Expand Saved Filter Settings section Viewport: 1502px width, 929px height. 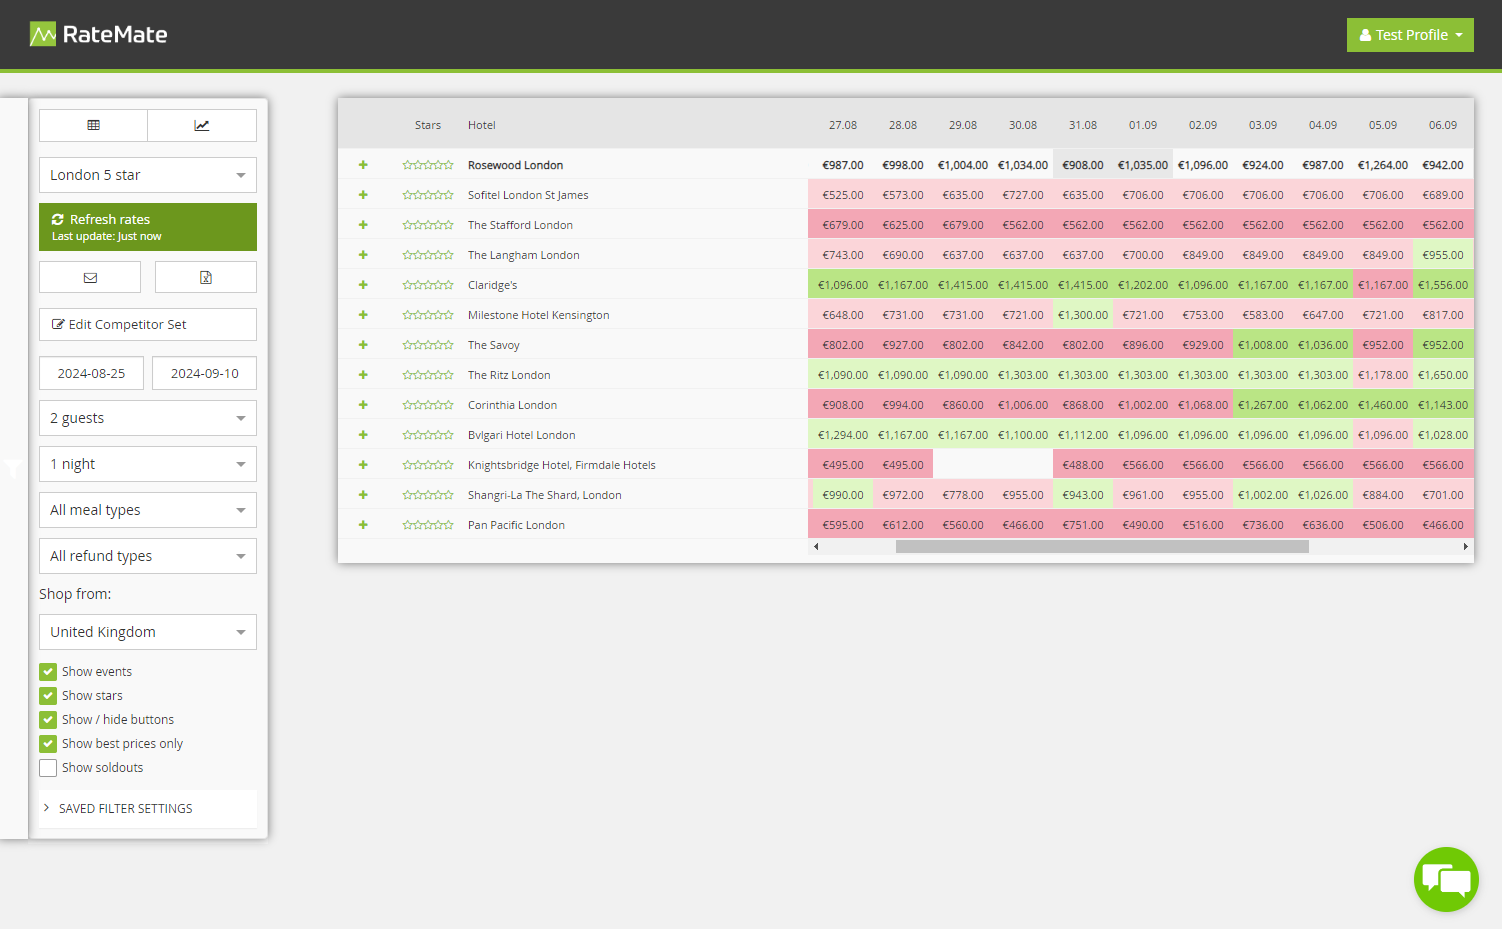[x=148, y=808]
